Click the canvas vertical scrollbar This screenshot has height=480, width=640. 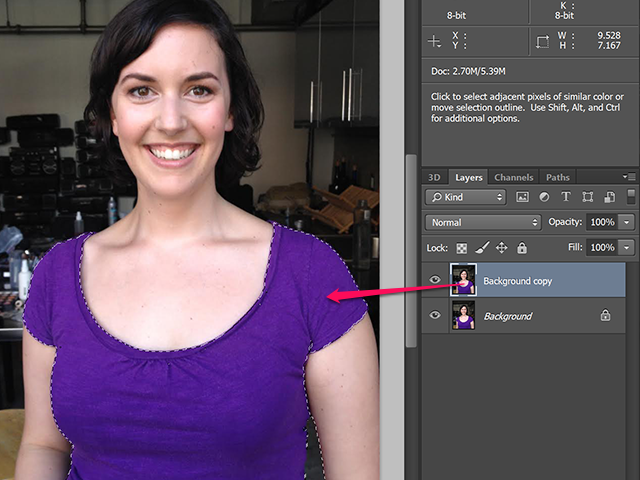pyautogui.click(x=411, y=251)
